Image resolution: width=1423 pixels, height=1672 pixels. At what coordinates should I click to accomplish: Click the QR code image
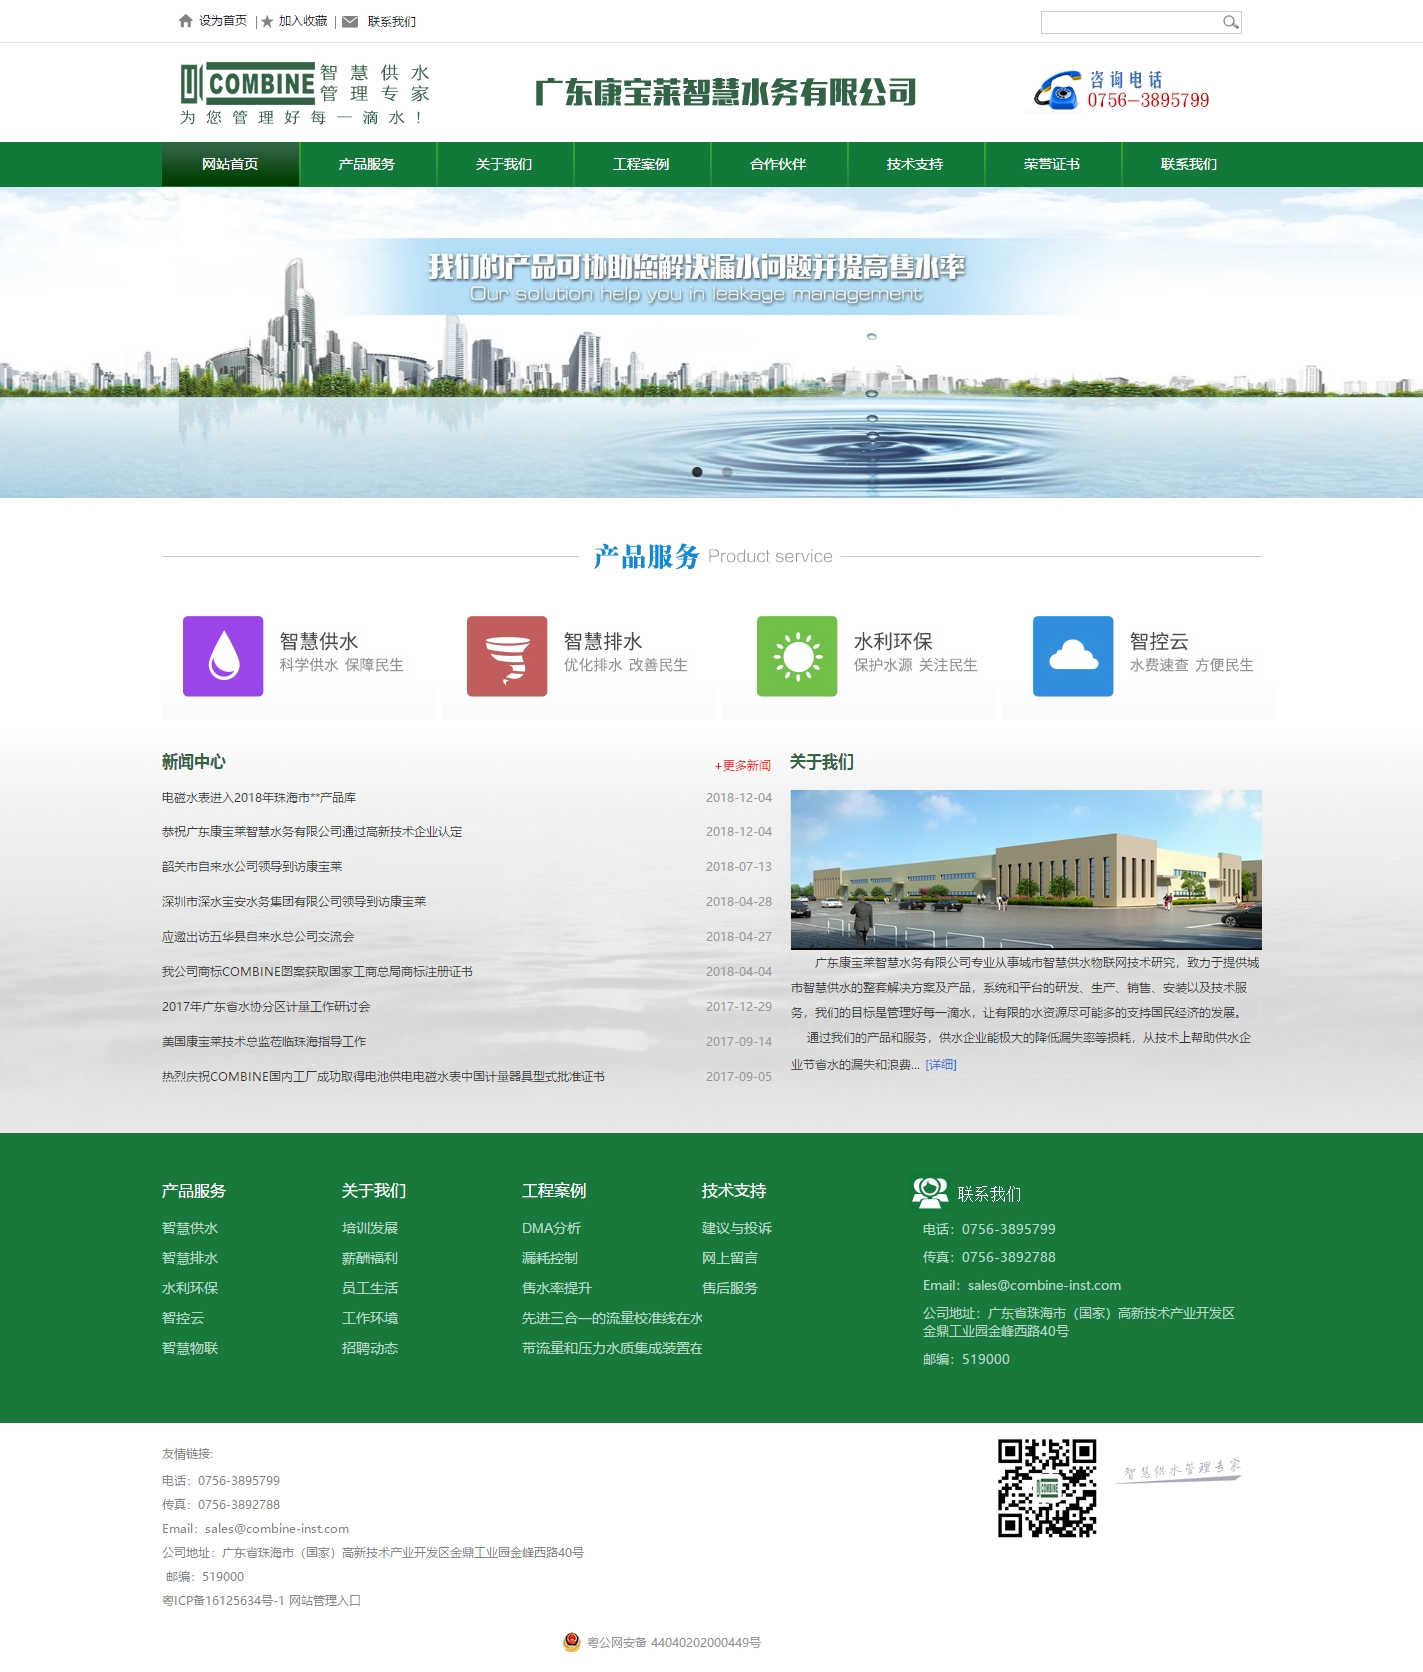pos(1047,1488)
